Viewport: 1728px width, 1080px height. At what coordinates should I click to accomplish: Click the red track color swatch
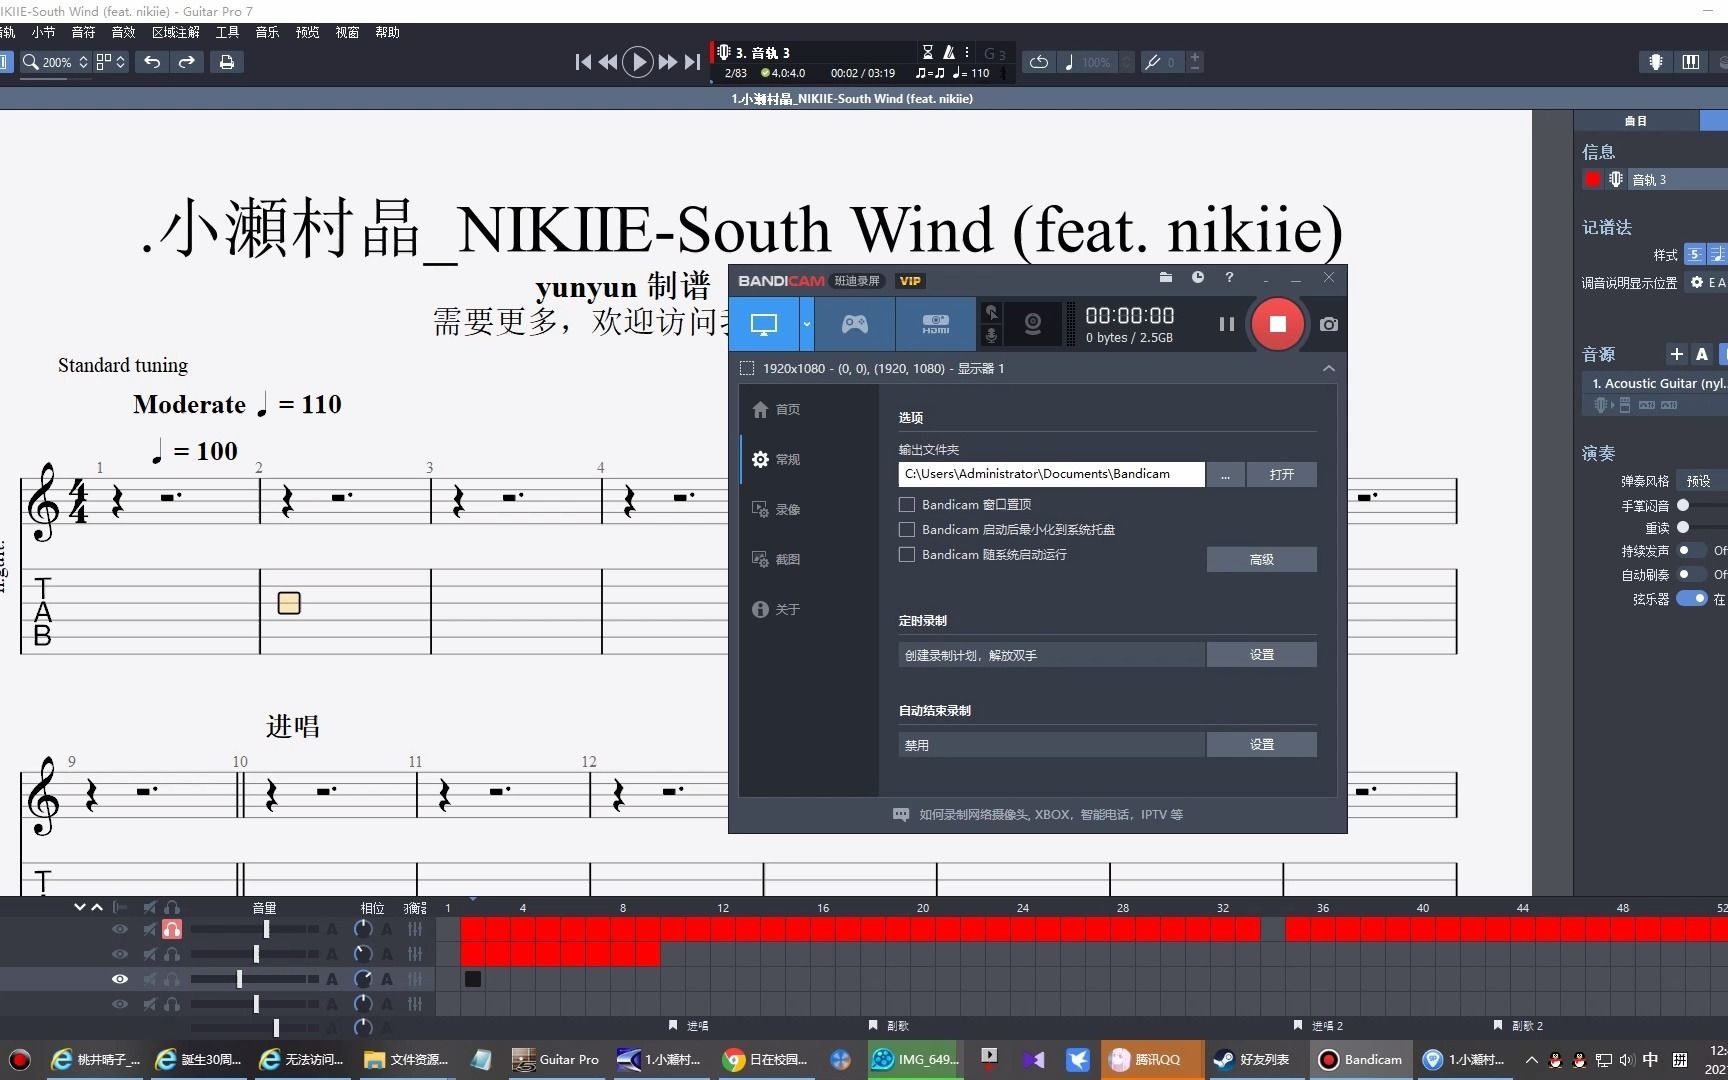tap(1593, 179)
